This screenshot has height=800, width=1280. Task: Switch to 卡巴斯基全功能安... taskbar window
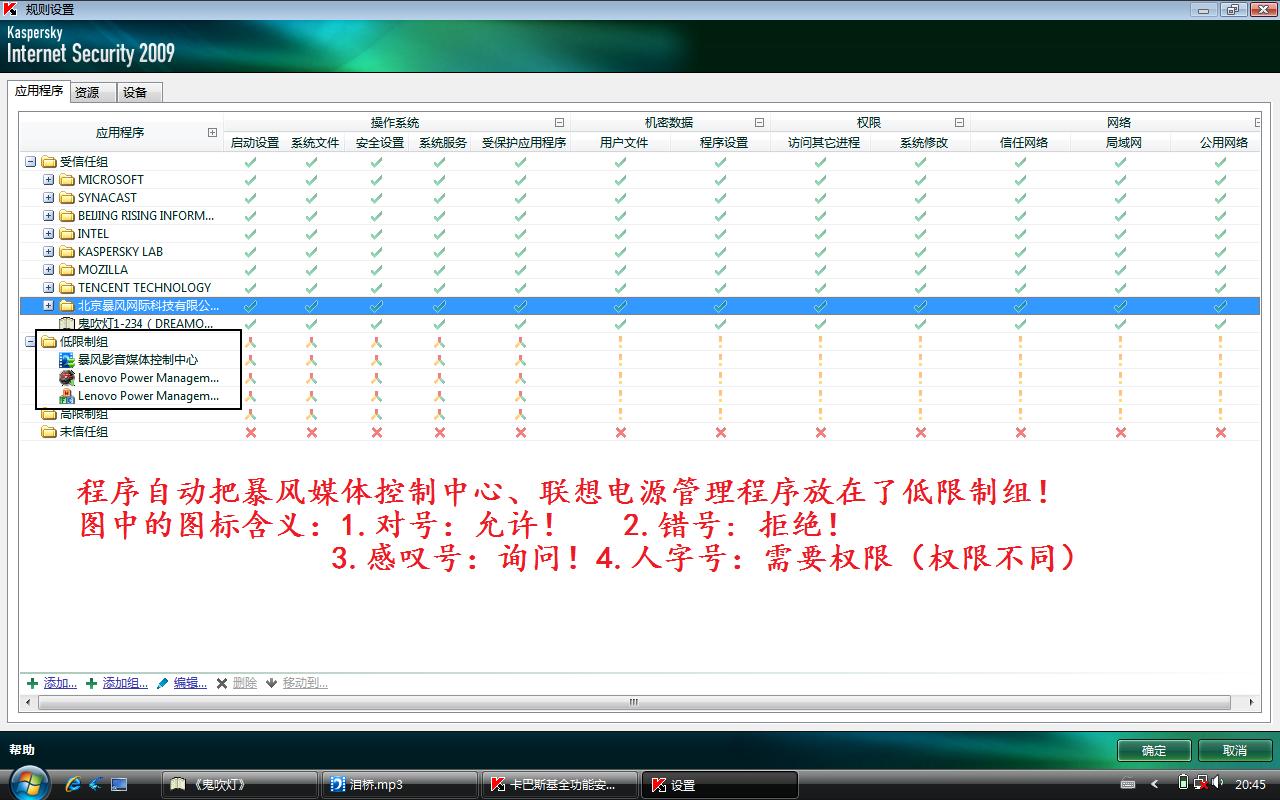coord(562,785)
